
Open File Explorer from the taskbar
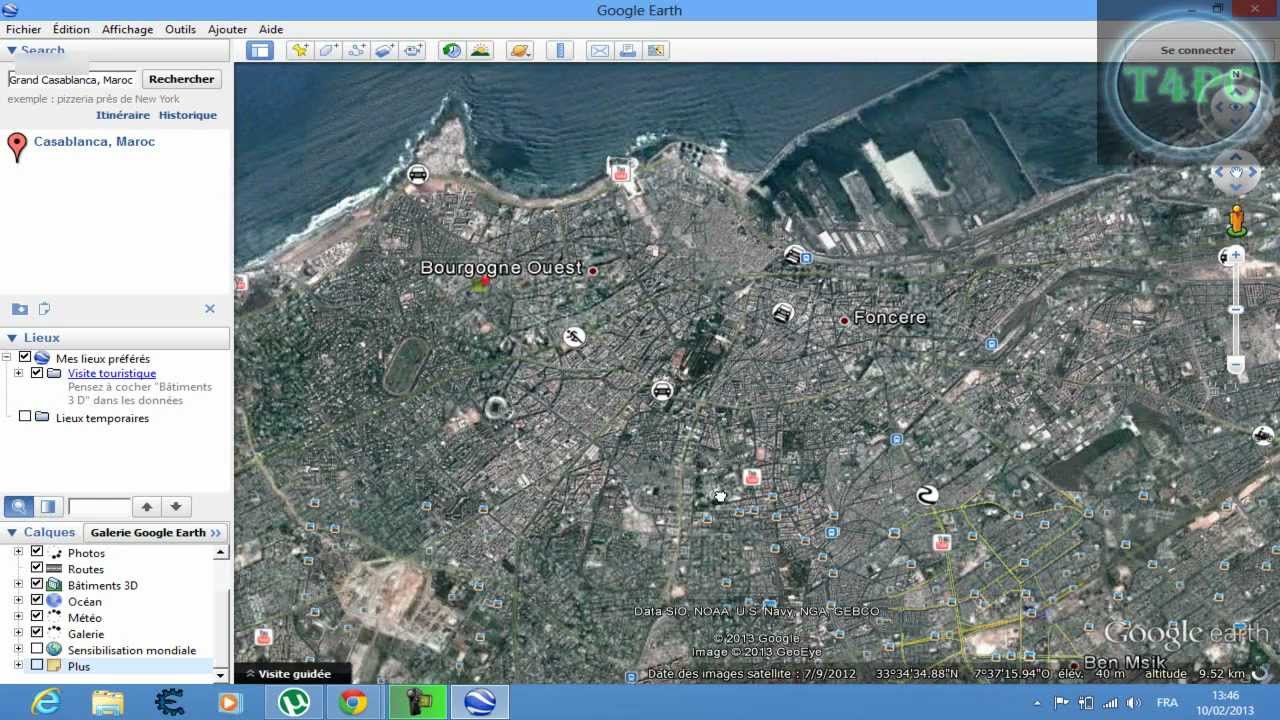108,702
